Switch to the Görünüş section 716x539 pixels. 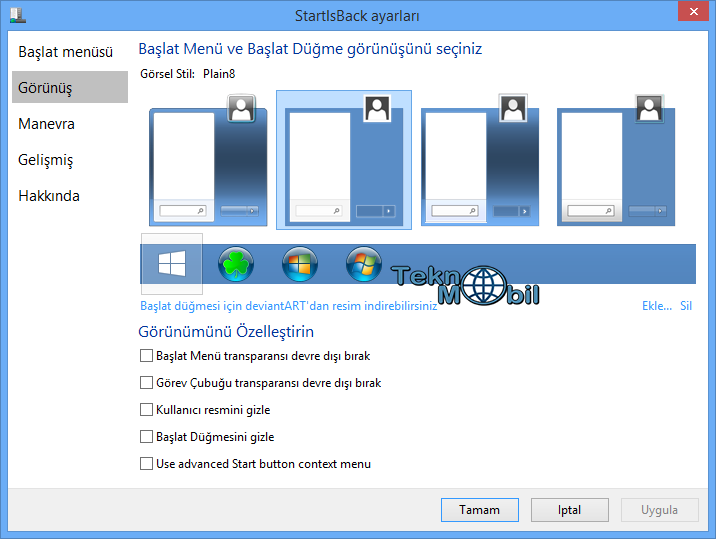coord(70,87)
